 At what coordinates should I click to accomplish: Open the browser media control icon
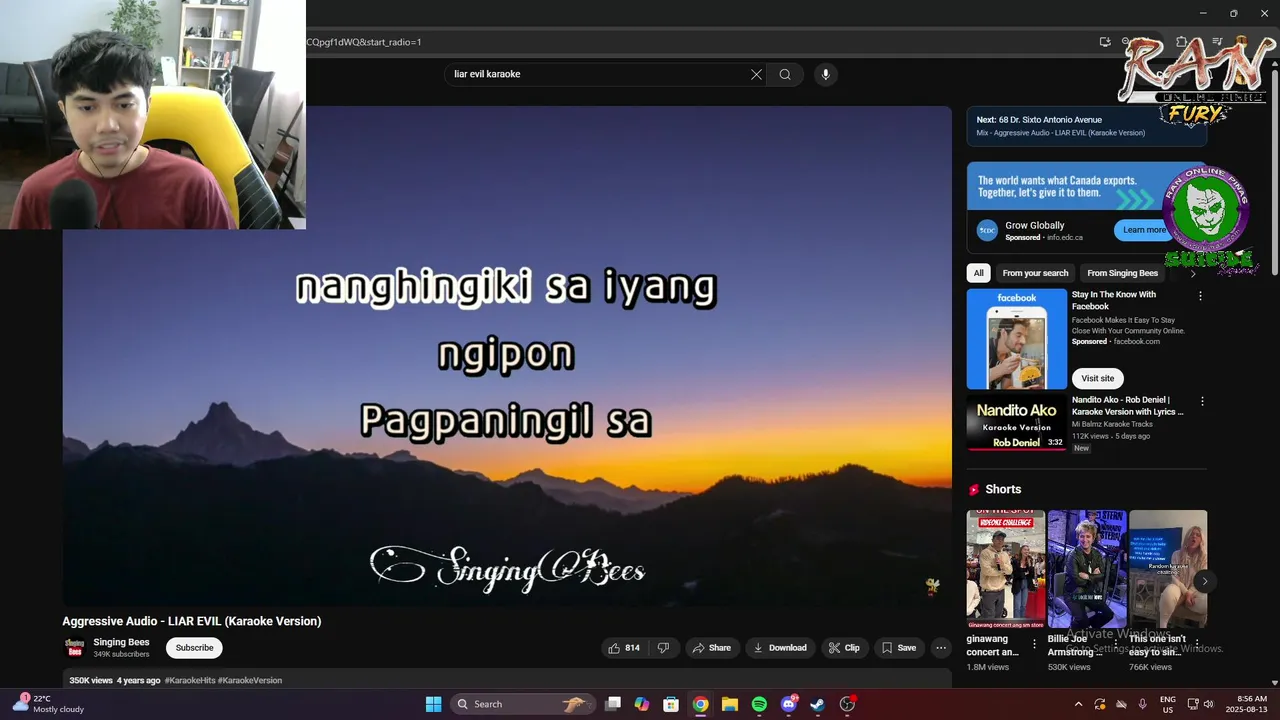pyautogui.click(x=1217, y=42)
